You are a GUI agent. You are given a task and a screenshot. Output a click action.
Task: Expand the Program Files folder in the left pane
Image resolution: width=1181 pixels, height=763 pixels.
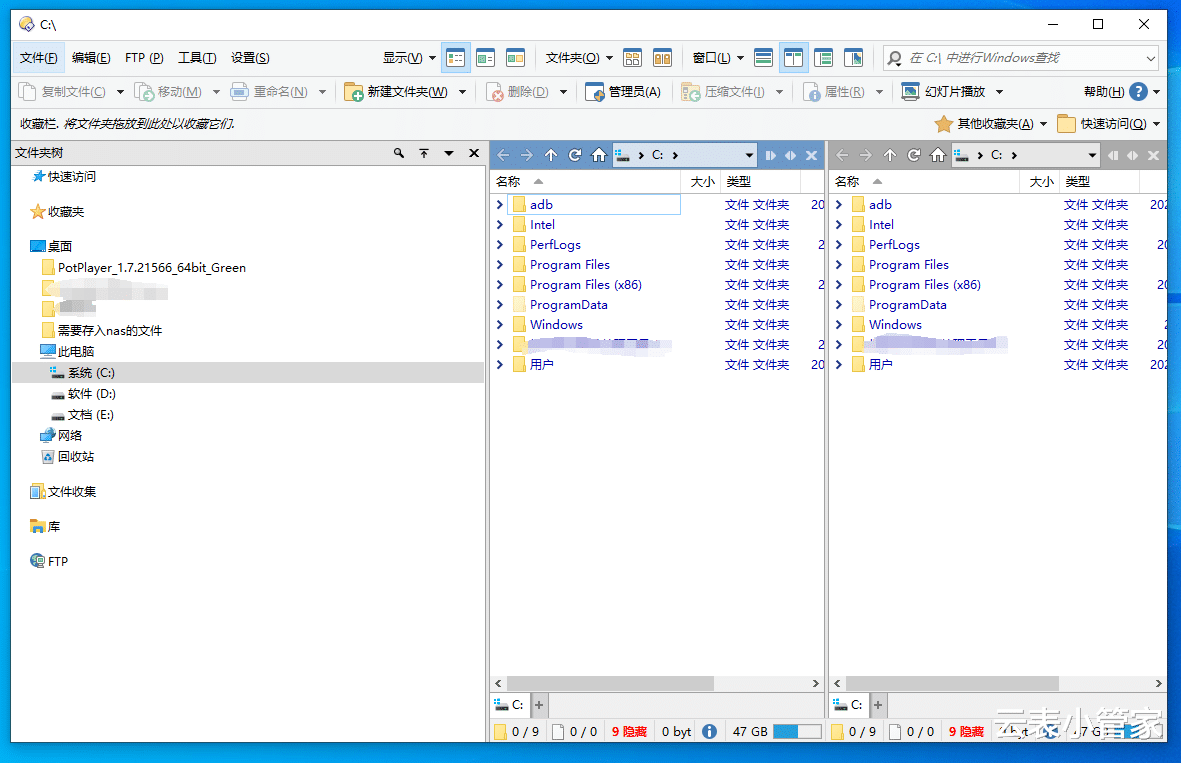(x=500, y=265)
